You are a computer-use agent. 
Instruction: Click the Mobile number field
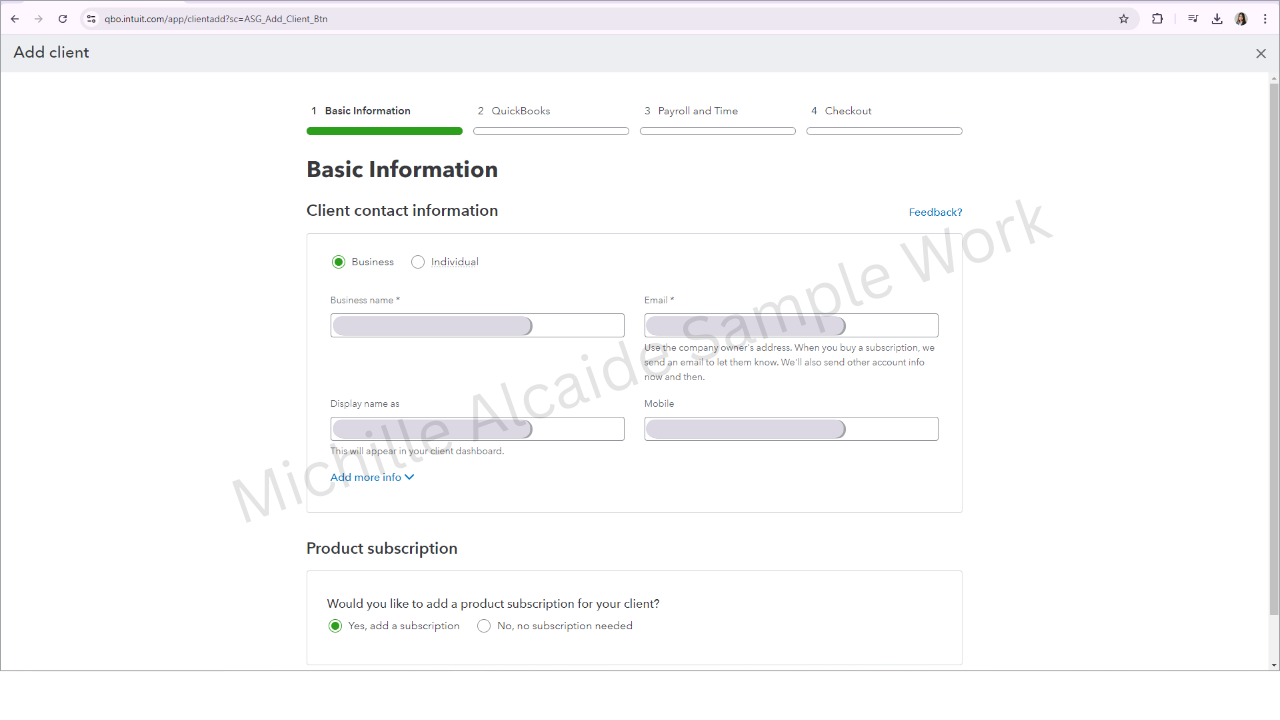point(791,429)
